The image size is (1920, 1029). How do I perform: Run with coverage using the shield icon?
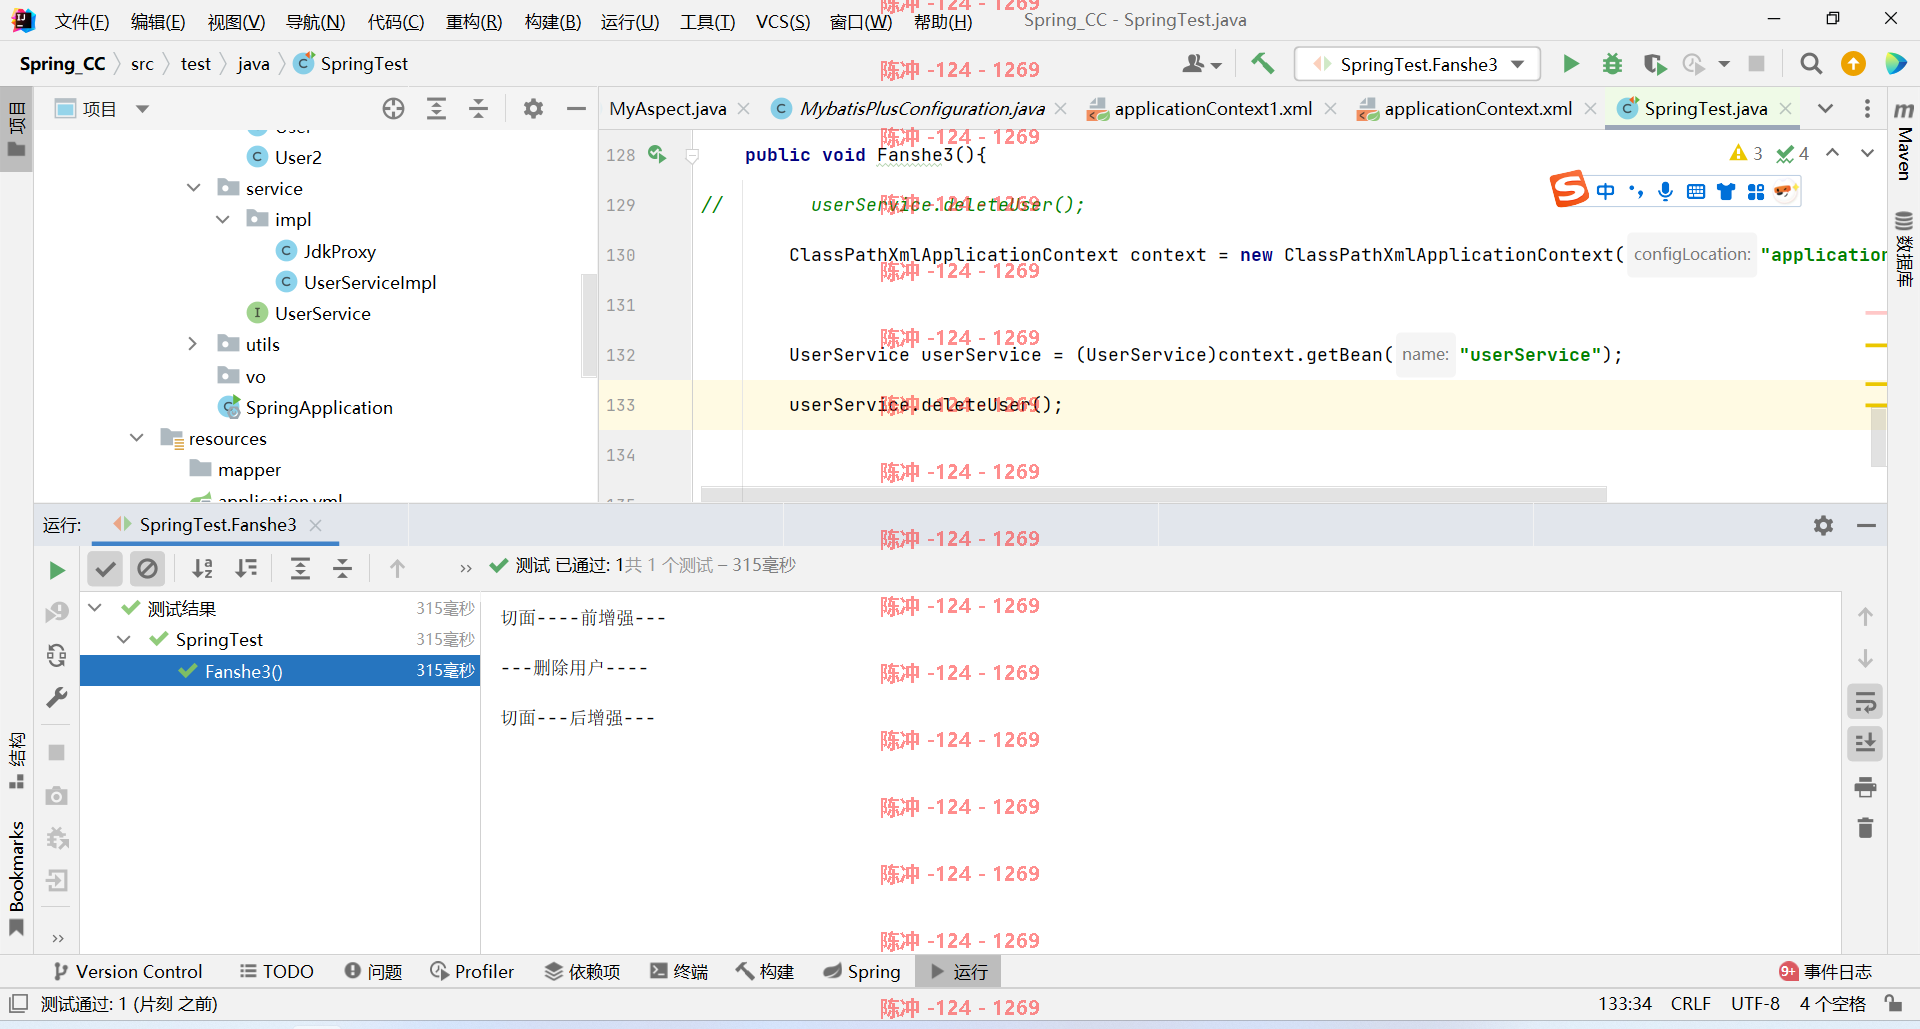click(1655, 64)
